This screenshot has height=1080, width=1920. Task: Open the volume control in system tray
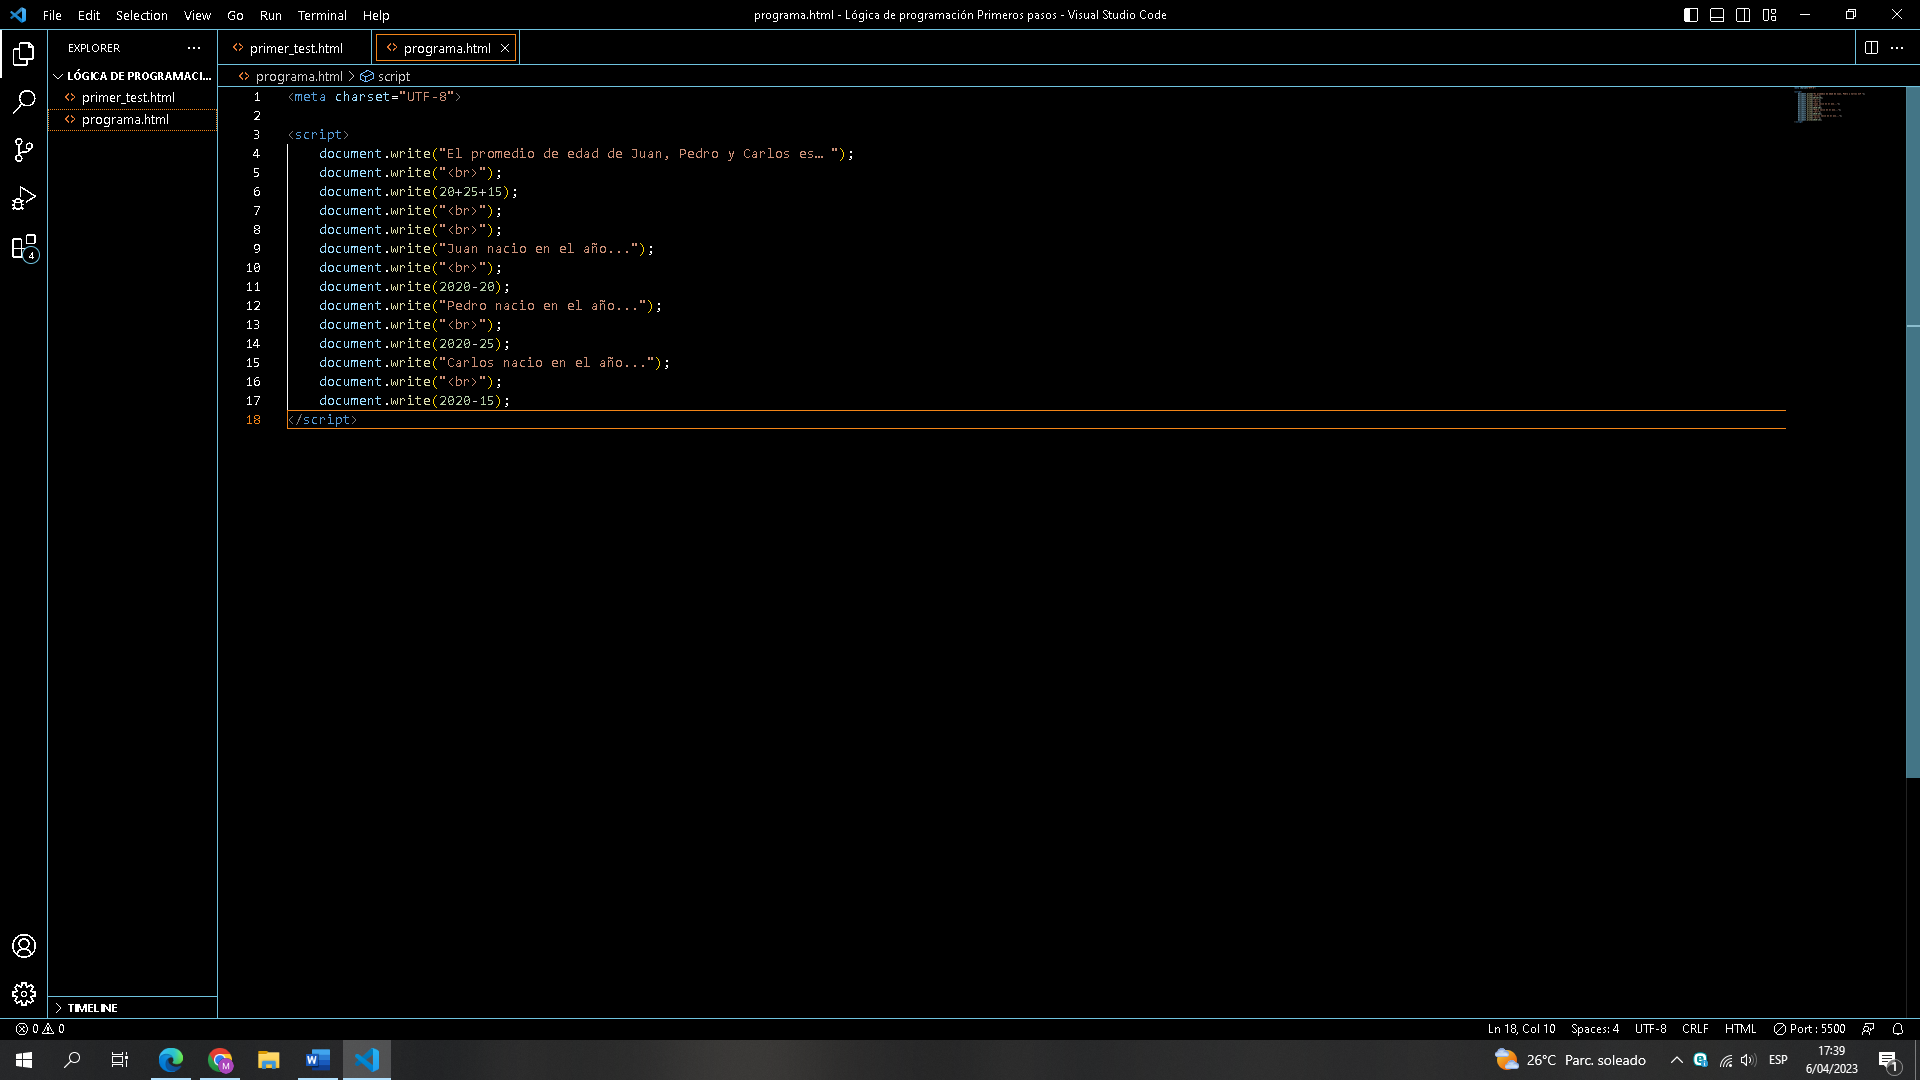click(x=1748, y=1060)
